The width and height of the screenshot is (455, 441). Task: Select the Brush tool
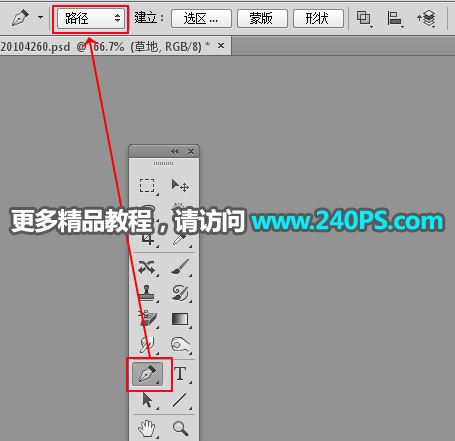point(180,267)
